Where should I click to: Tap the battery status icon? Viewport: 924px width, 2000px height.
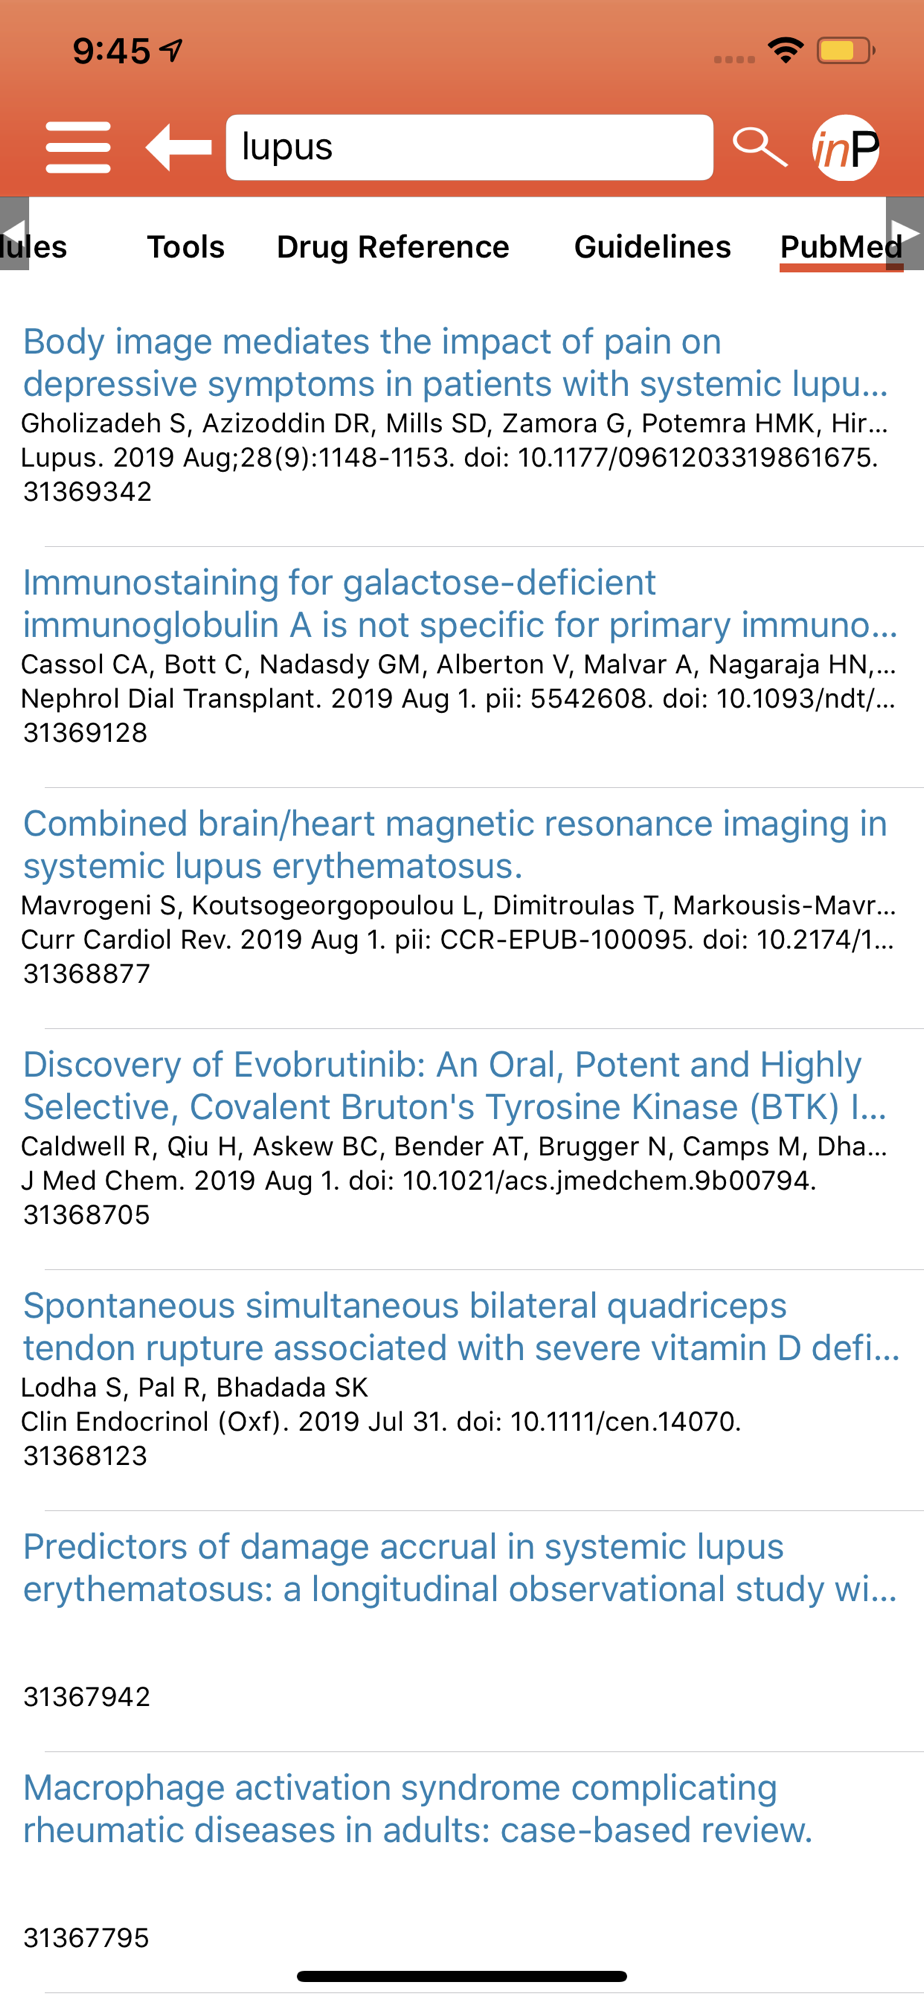(x=845, y=50)
